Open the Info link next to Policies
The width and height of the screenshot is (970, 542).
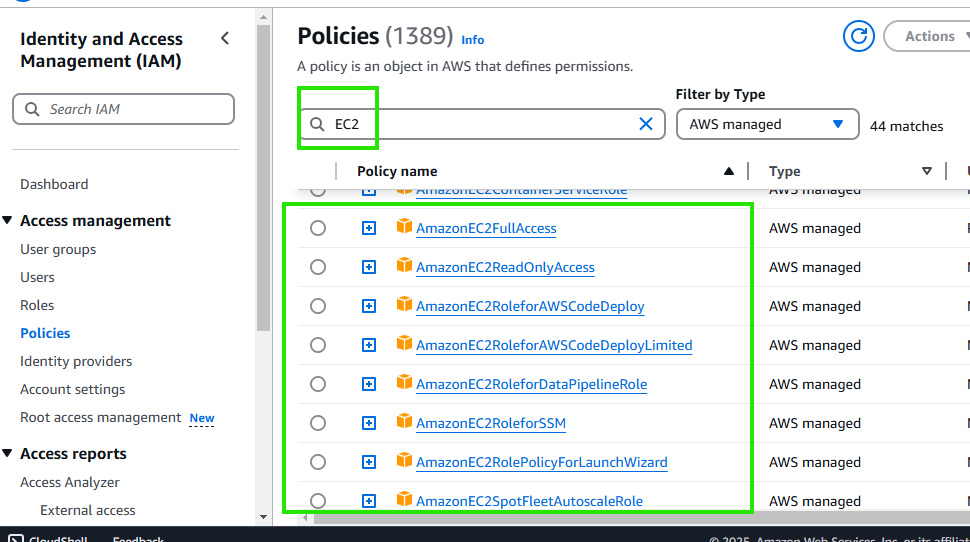coord(473,40)
